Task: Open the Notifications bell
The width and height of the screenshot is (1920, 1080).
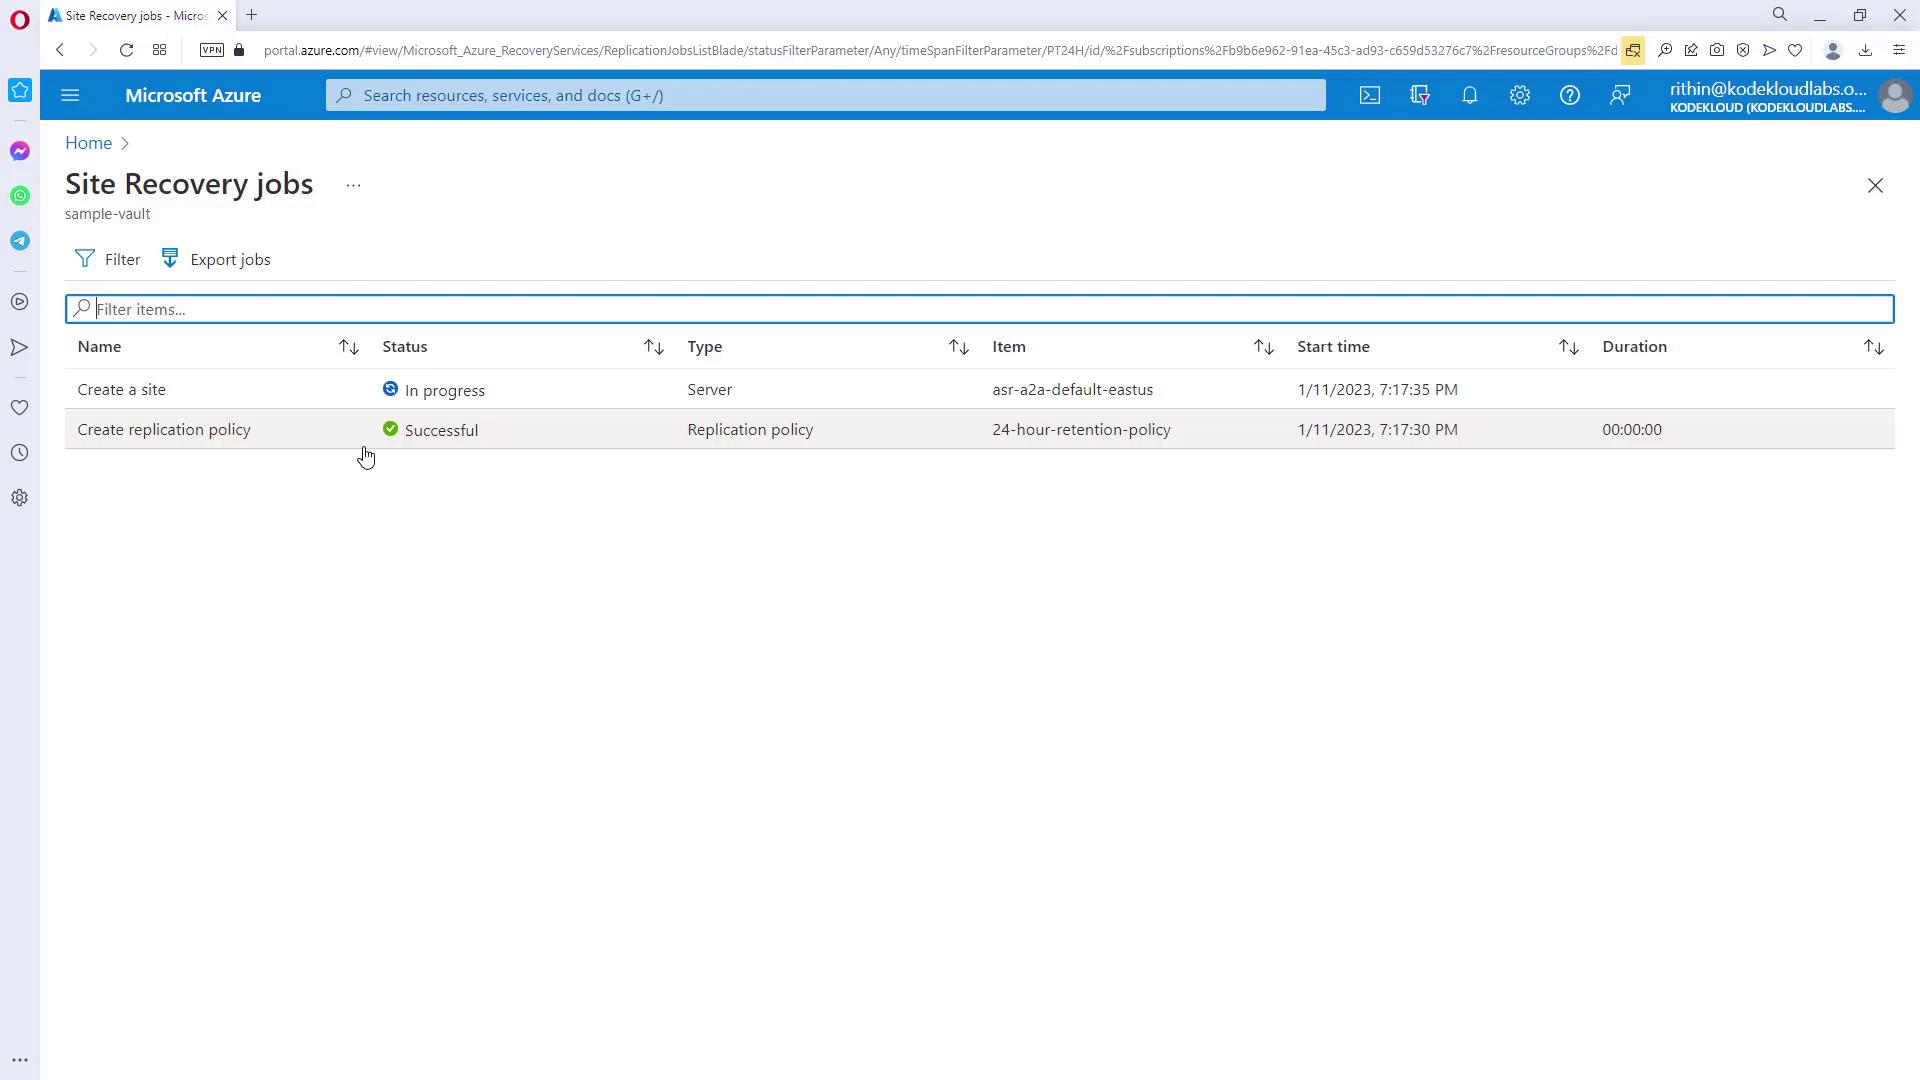Action: point(1469,95)
